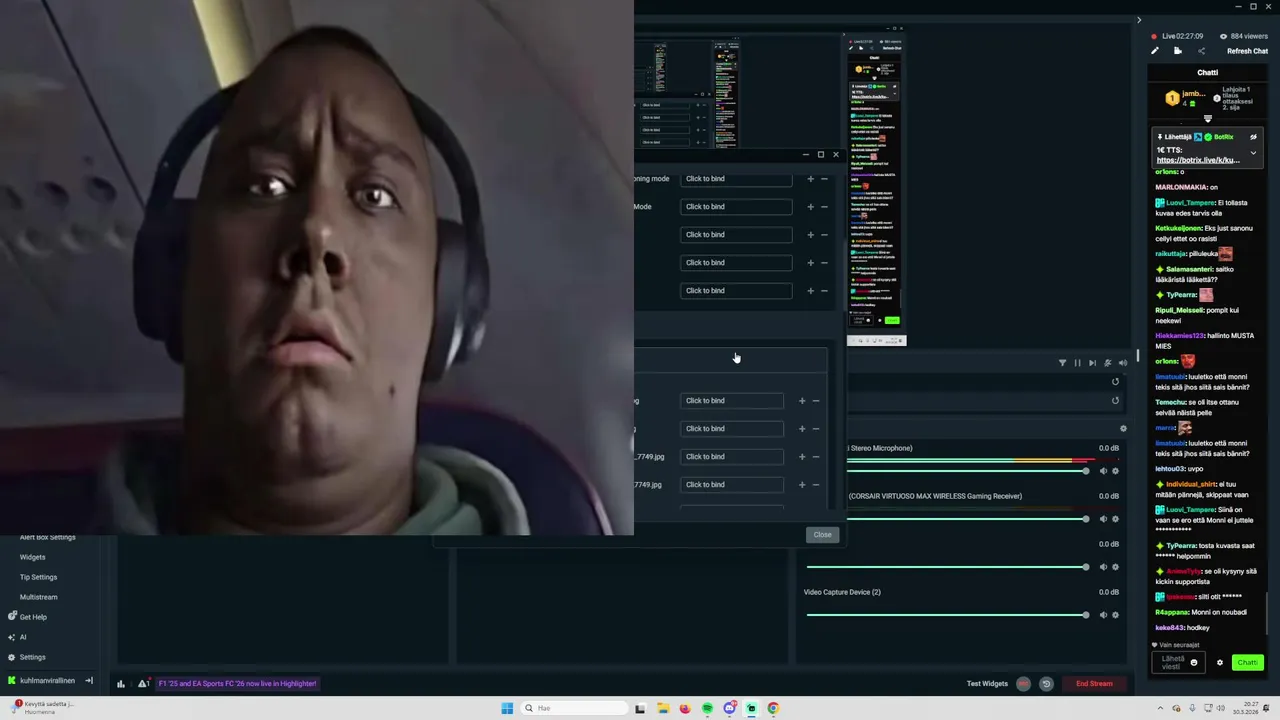Remove binding with minus in "oning mode" row

click(x=824, y=179)
